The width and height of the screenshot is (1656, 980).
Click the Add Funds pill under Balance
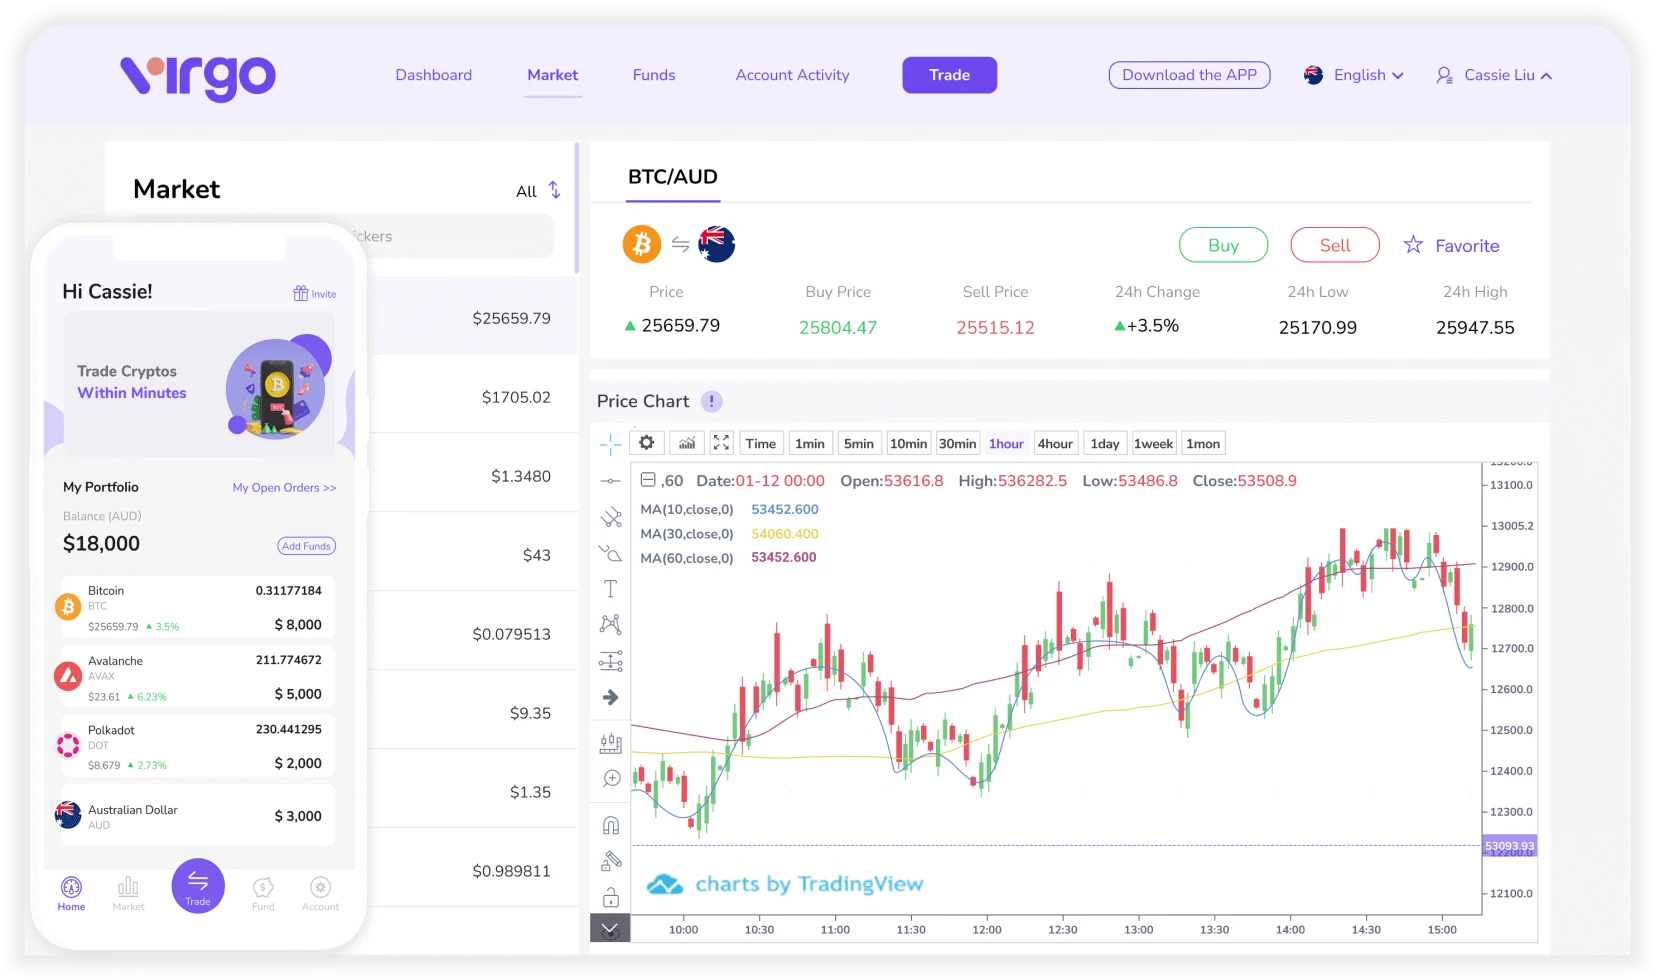tap(306, 546)
